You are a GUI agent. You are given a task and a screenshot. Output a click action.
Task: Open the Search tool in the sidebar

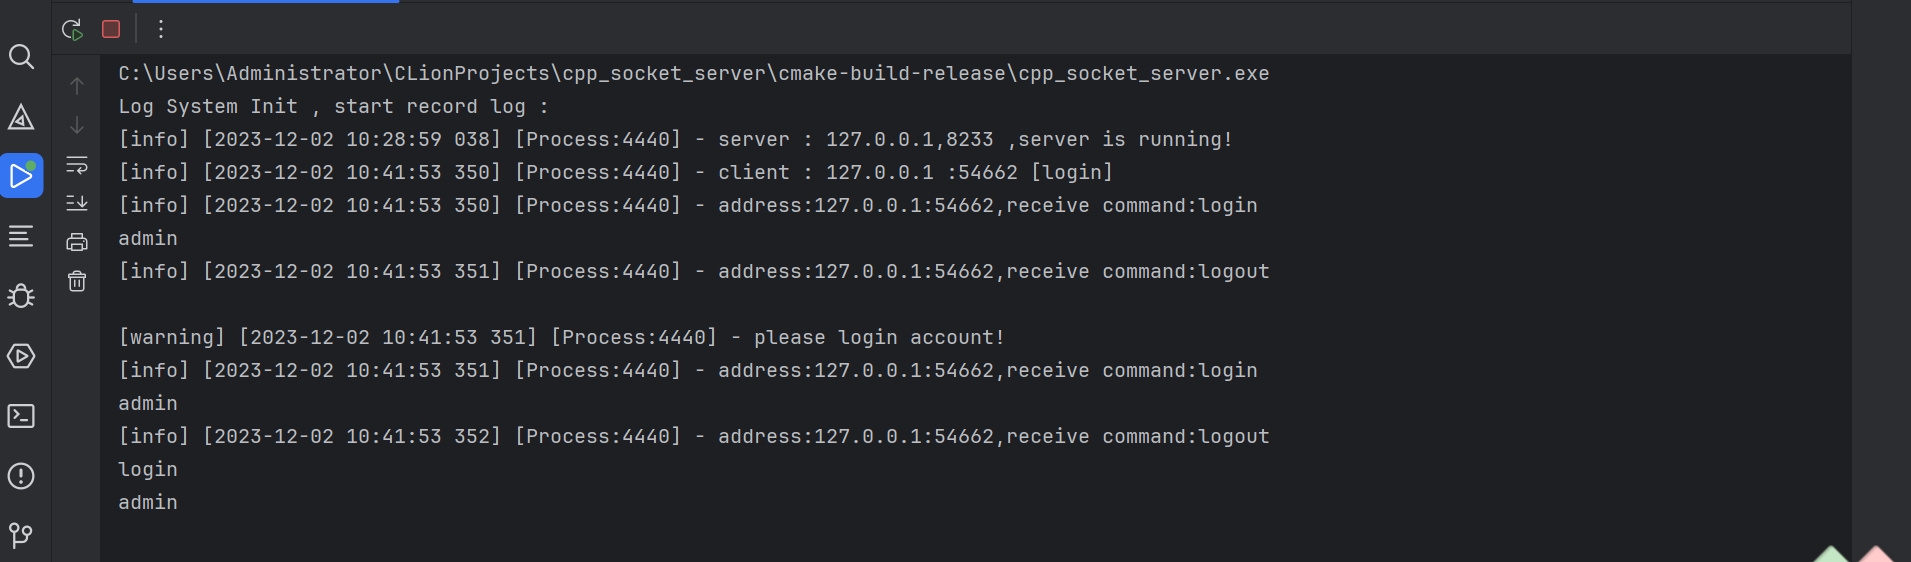coord(21,57)
